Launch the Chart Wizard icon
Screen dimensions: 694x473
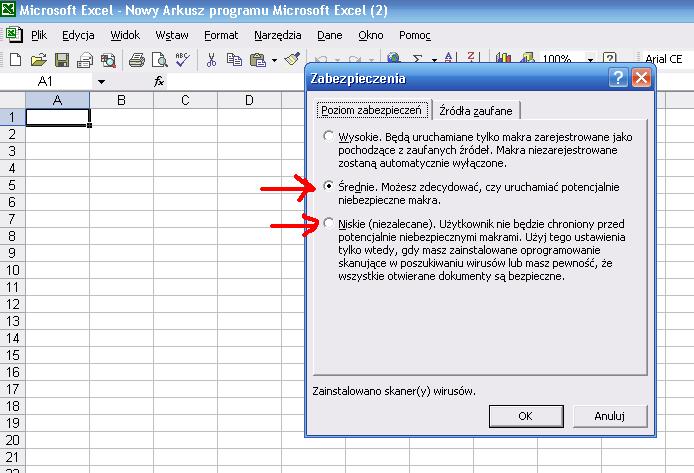tap(503, 58)
